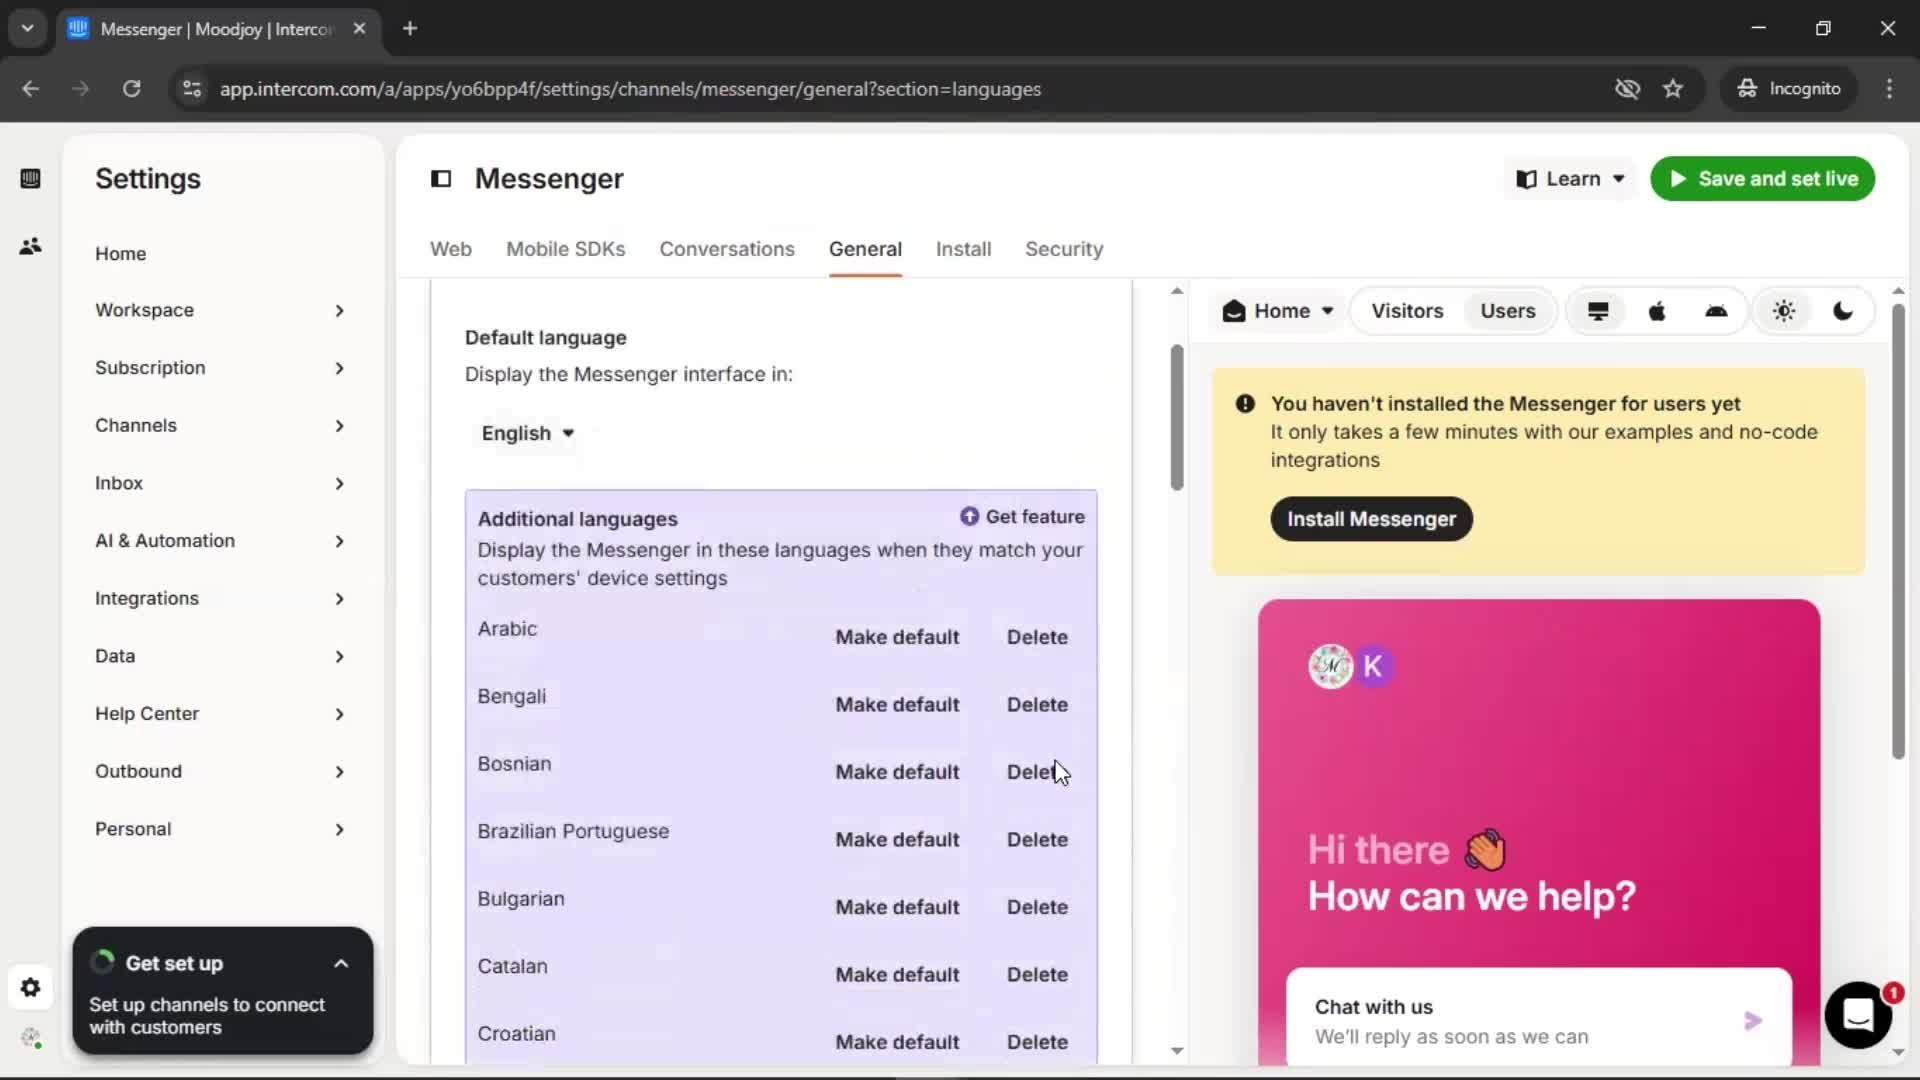
Task: Delete the Bengali language
Action: tap(1037, 705)
